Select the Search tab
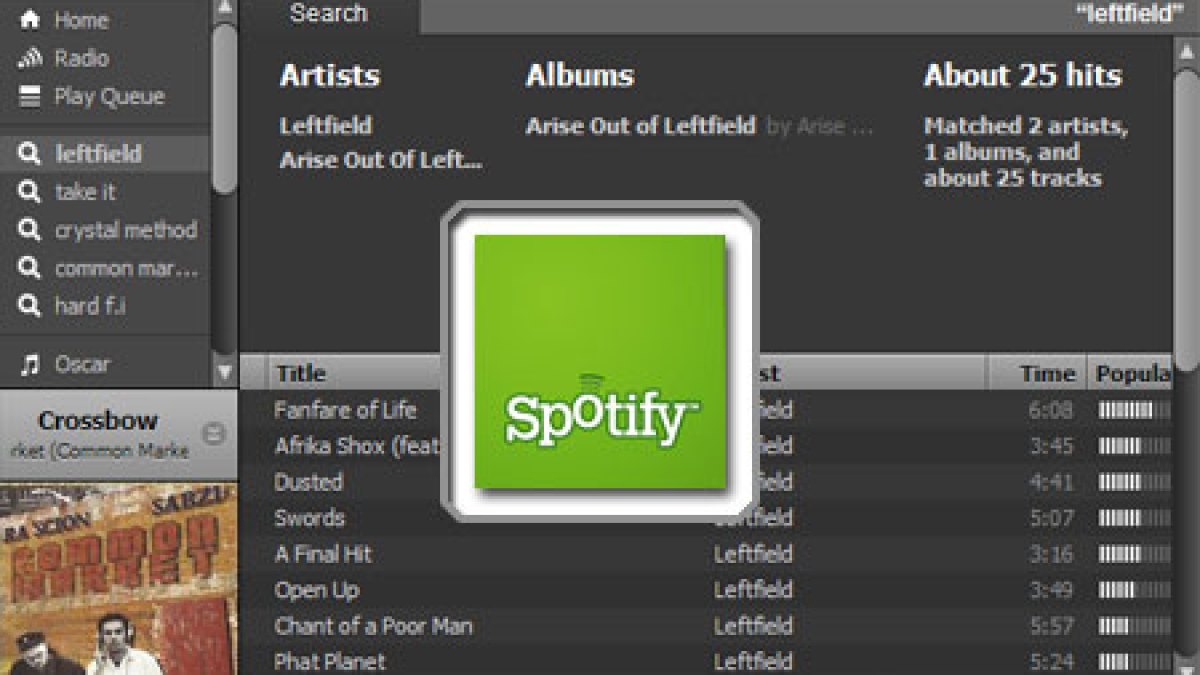This screenshot has height=675, width=1200. tap(329, 15)
